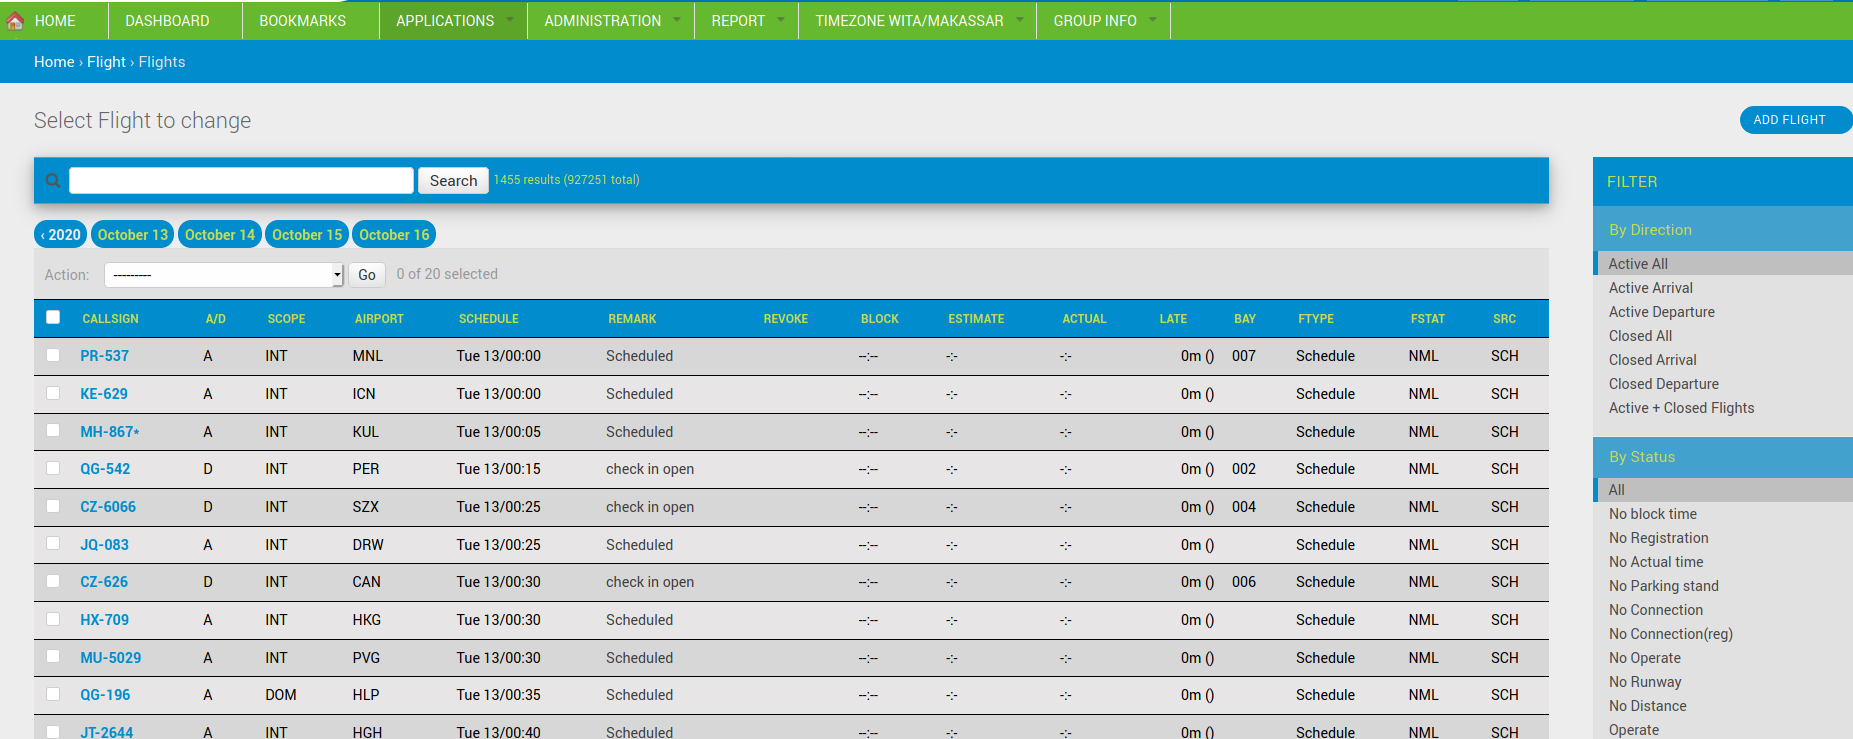Click the Home house icon
1853x739 pixels.
click(15, 21)
